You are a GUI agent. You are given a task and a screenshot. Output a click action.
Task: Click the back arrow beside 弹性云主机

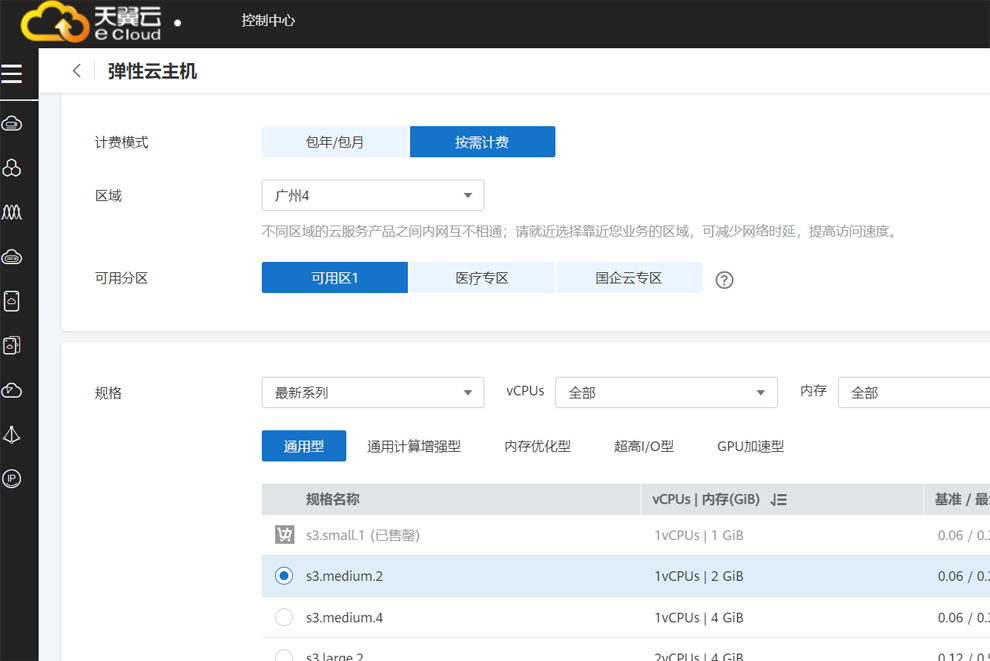(76, 71)
